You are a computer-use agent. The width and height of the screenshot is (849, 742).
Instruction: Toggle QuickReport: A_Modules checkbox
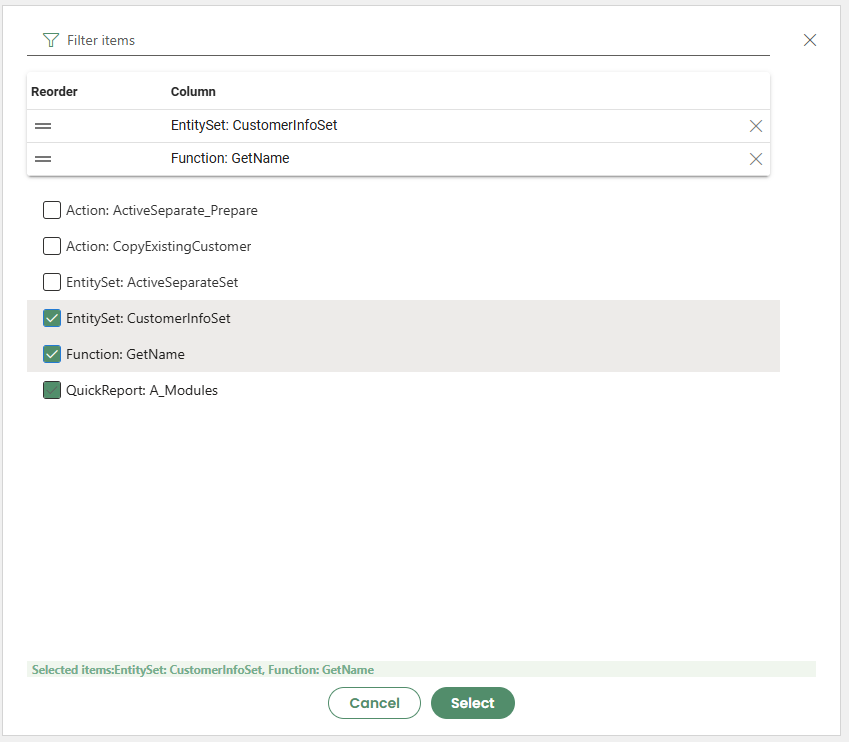52,390
